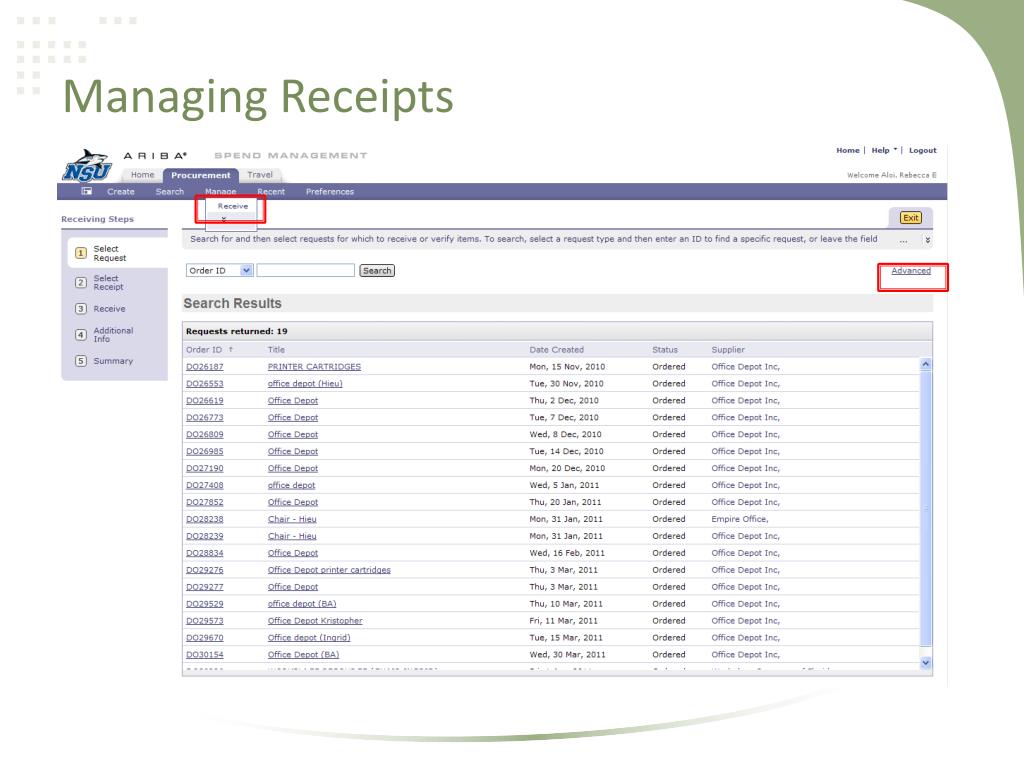Open Office Depot printer cartridges link
Screen dimensions: 1024x768
click(x=329, y=571)
